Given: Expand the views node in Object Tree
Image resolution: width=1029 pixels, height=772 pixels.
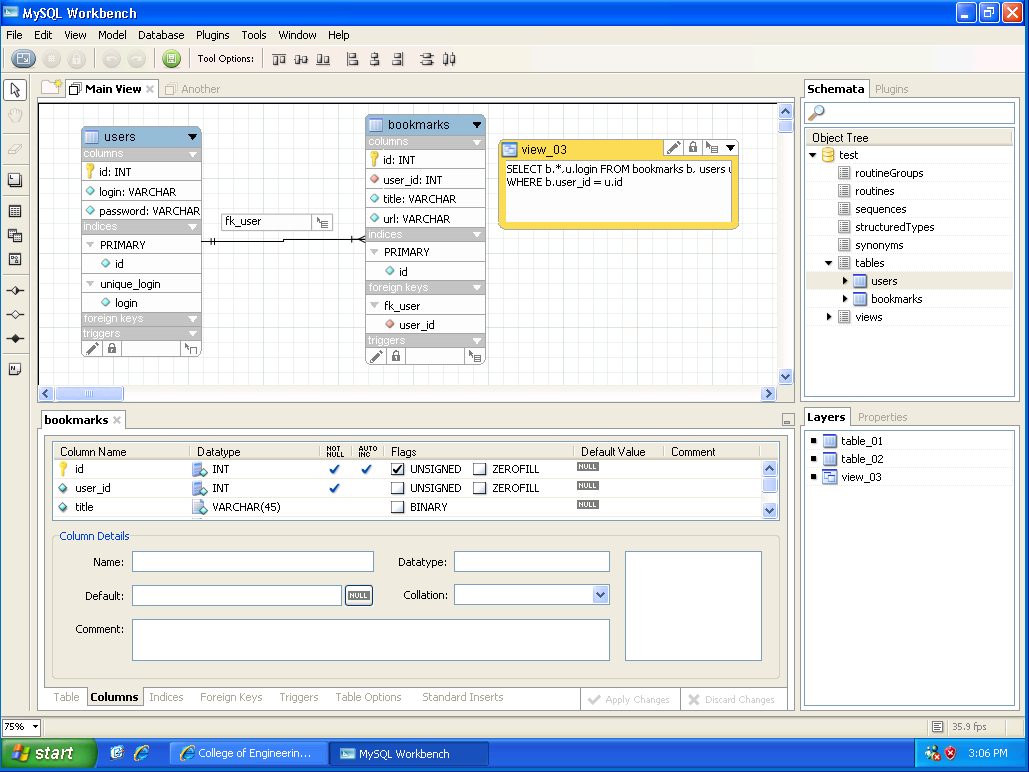Looking at the screenshot, I should [829, 317].
